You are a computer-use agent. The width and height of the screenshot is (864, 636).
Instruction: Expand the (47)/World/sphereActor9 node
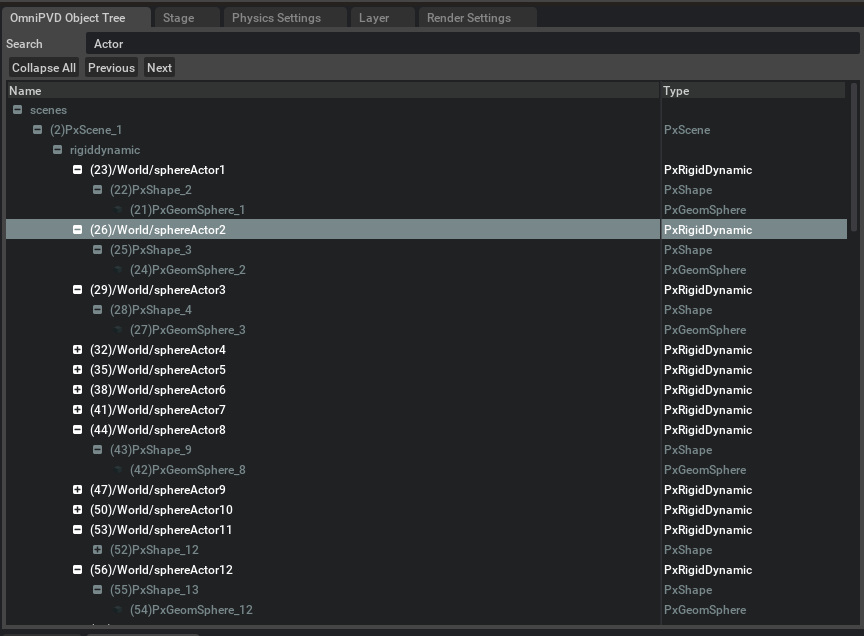(x=77, y=490)
